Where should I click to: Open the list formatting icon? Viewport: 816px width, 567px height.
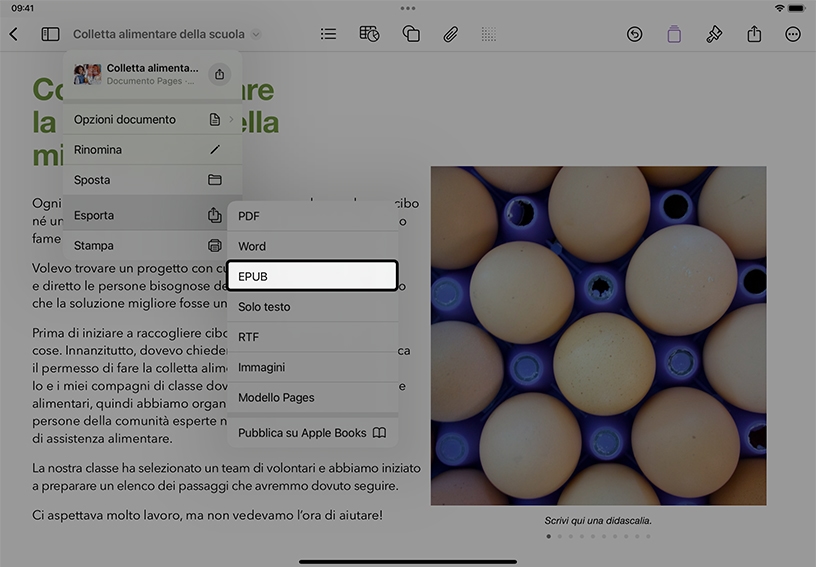coord(328,34)
